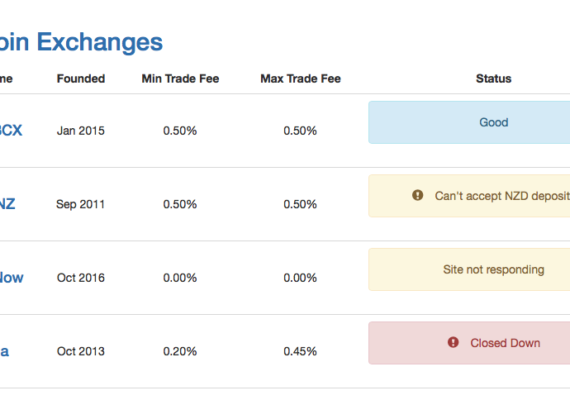Image resolution: width=570 pixels, height=400 pixels.
Task: Open the NZ exchange link
Action: [x=7, y=204]
